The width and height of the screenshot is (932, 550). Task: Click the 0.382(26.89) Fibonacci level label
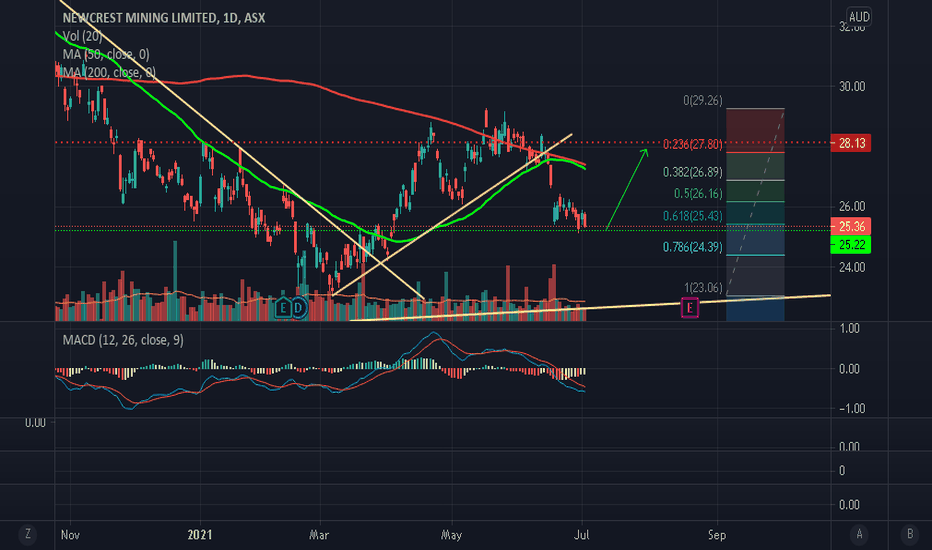[692, 172]
